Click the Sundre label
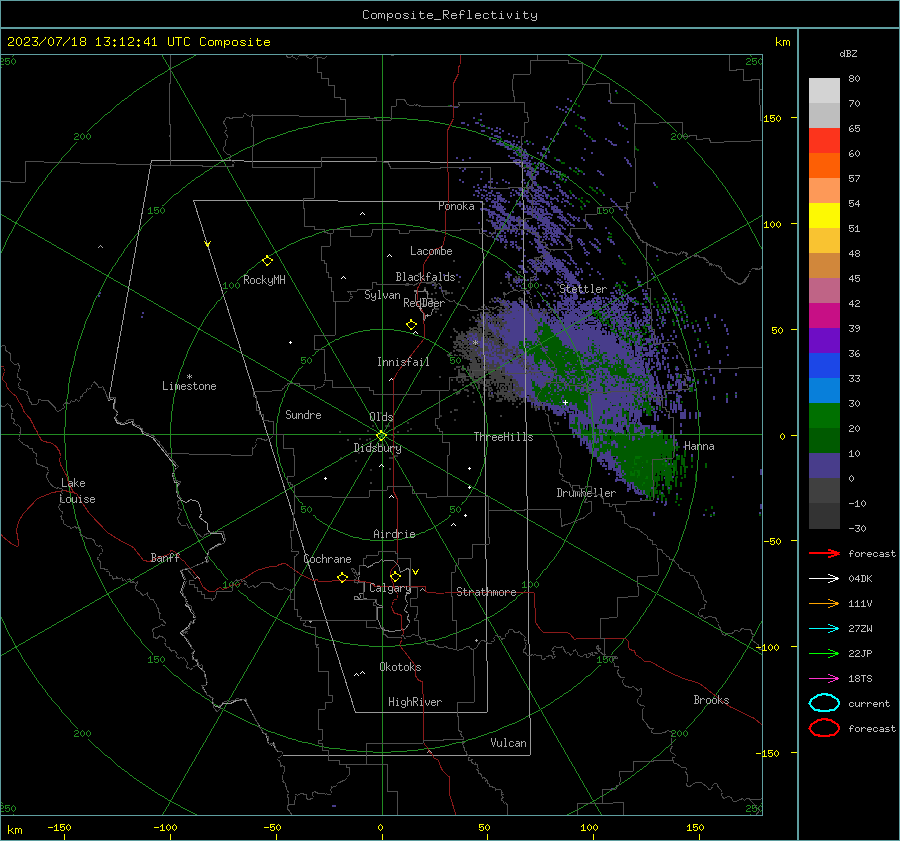The height and width of the screenshot is (841, 900). click(303, 414)
